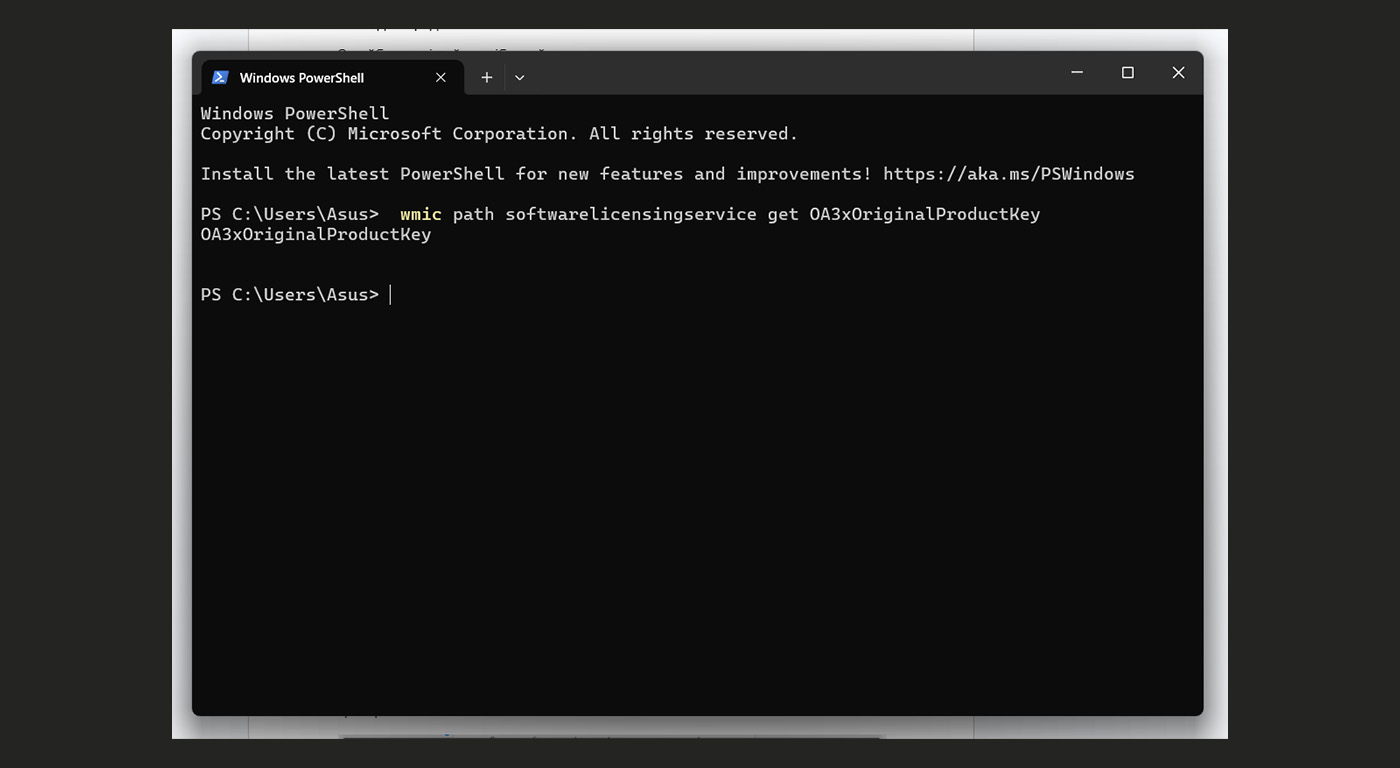Screen dimensions: 1400x768
Task: Close the Windows PowerShell tab
Action: 440,78
